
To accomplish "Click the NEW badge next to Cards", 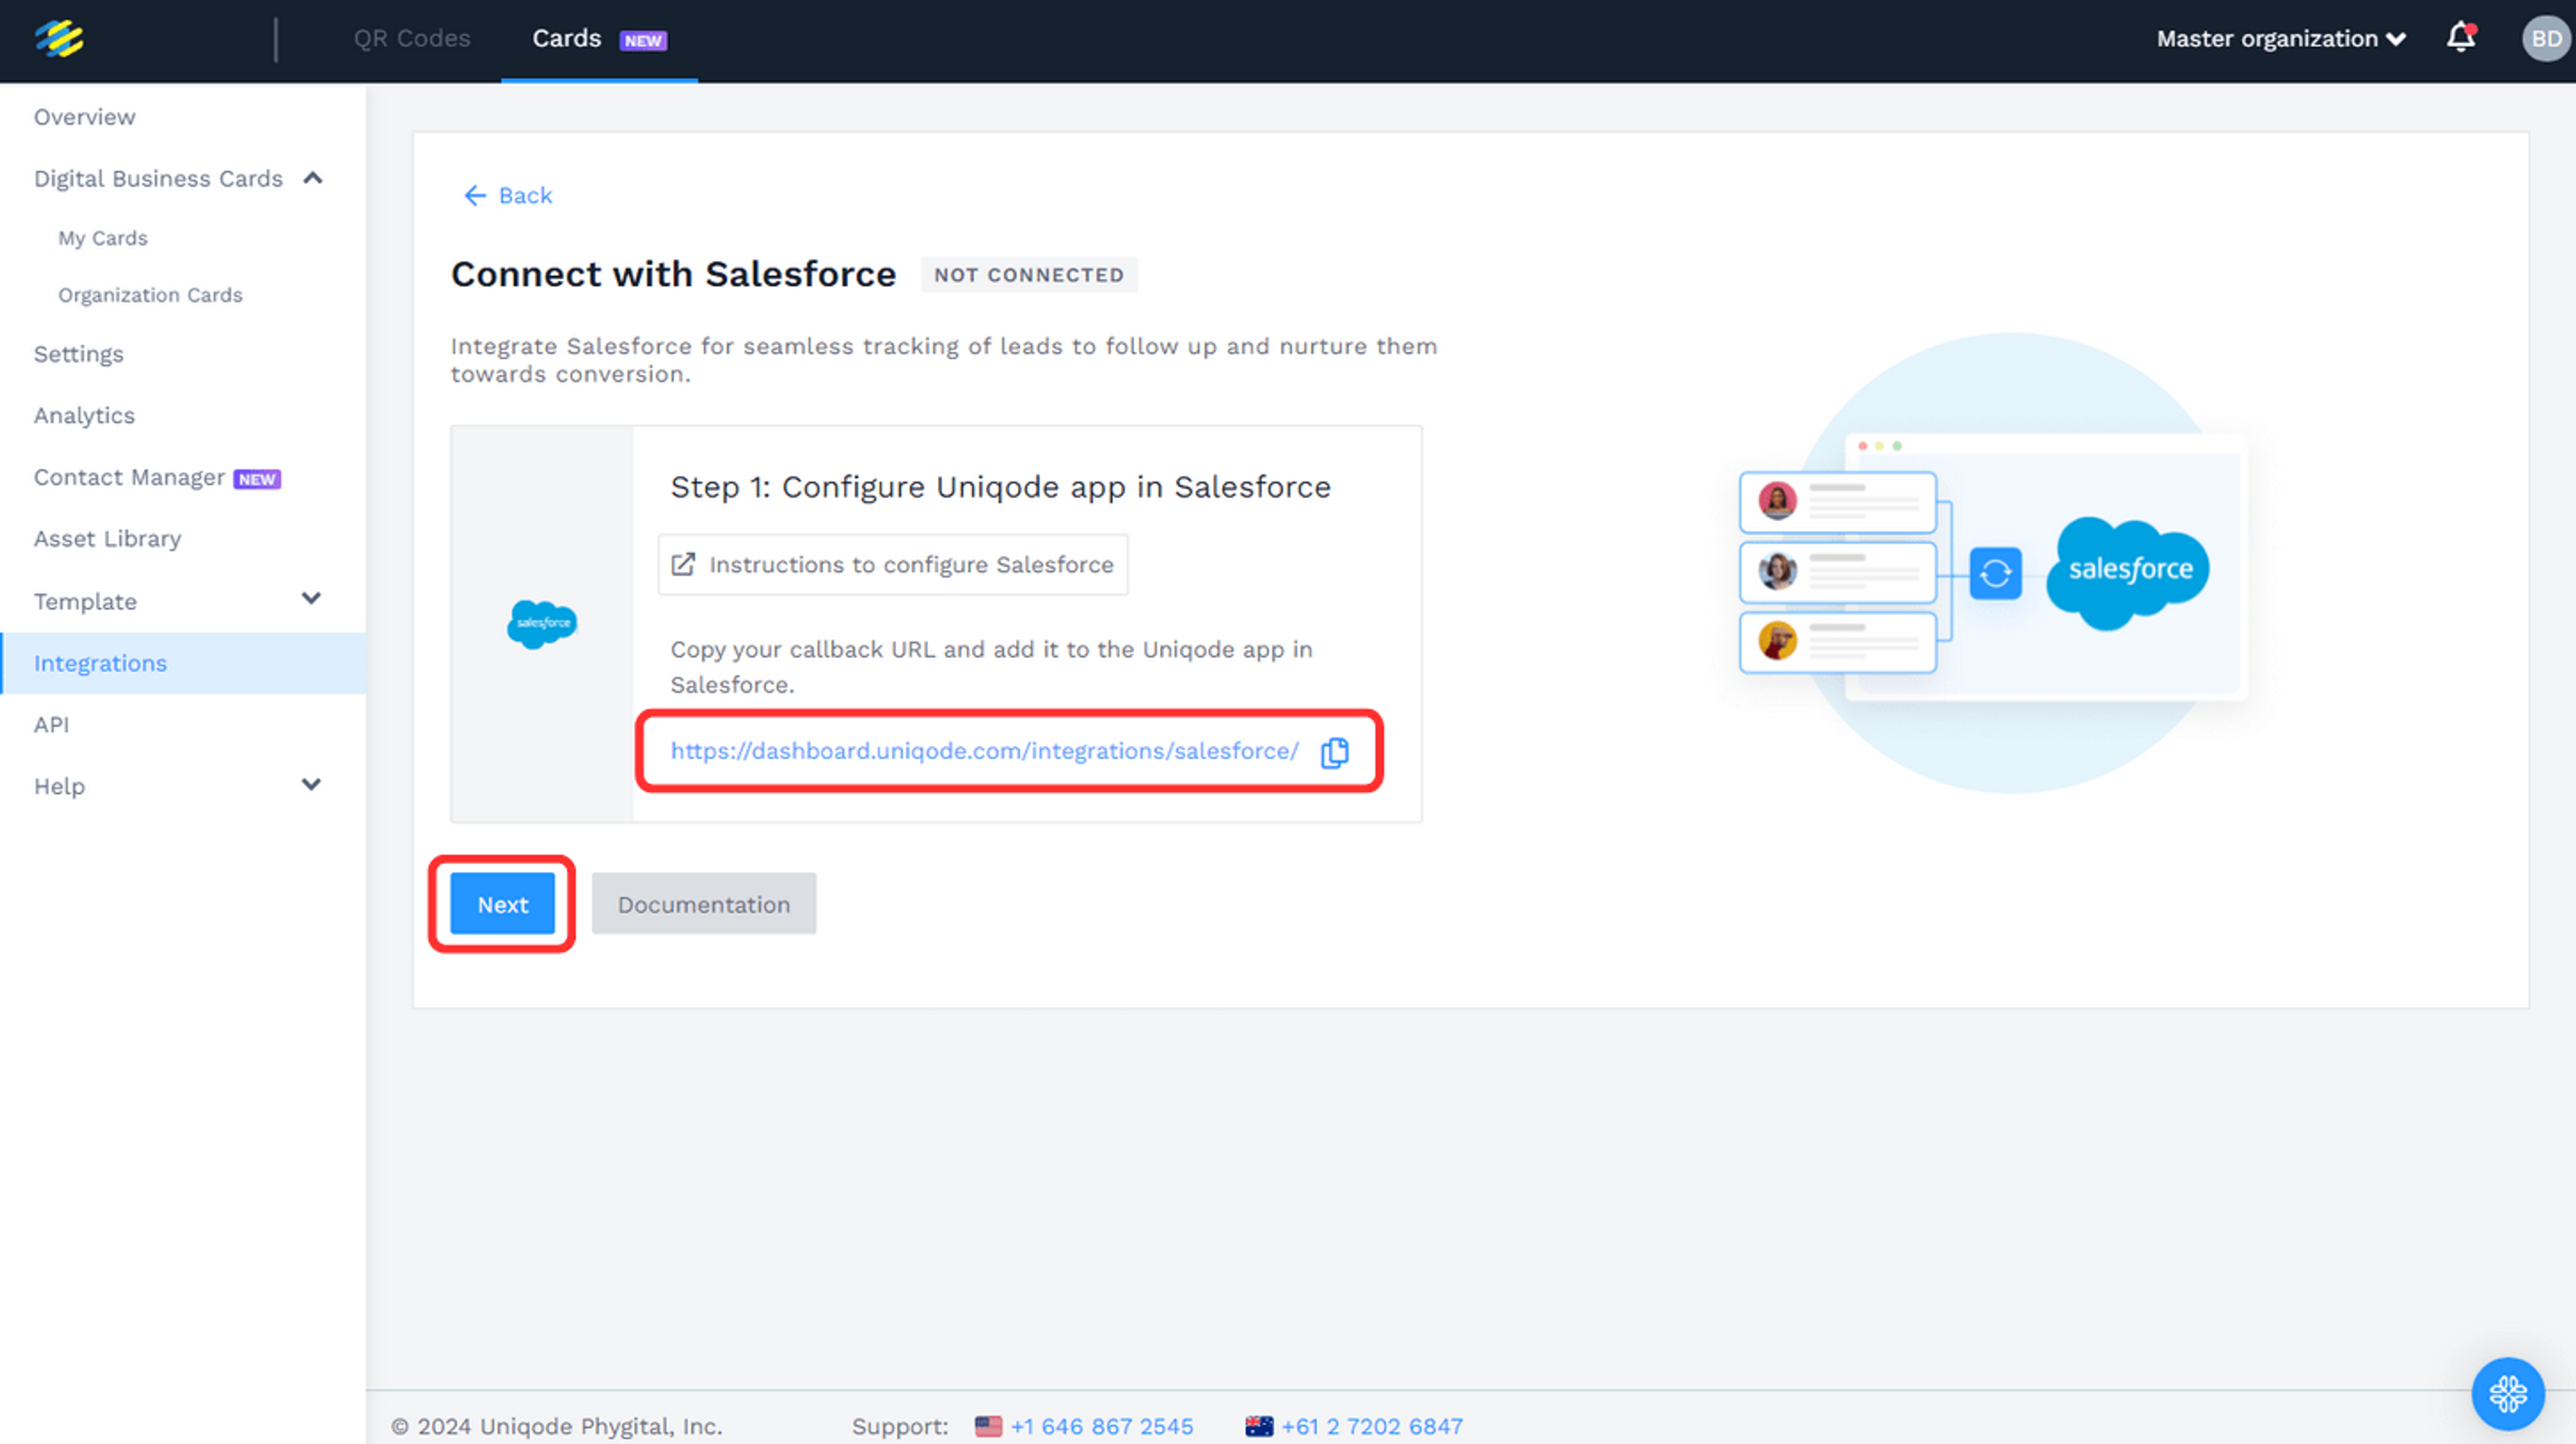I will pos(643,40).
